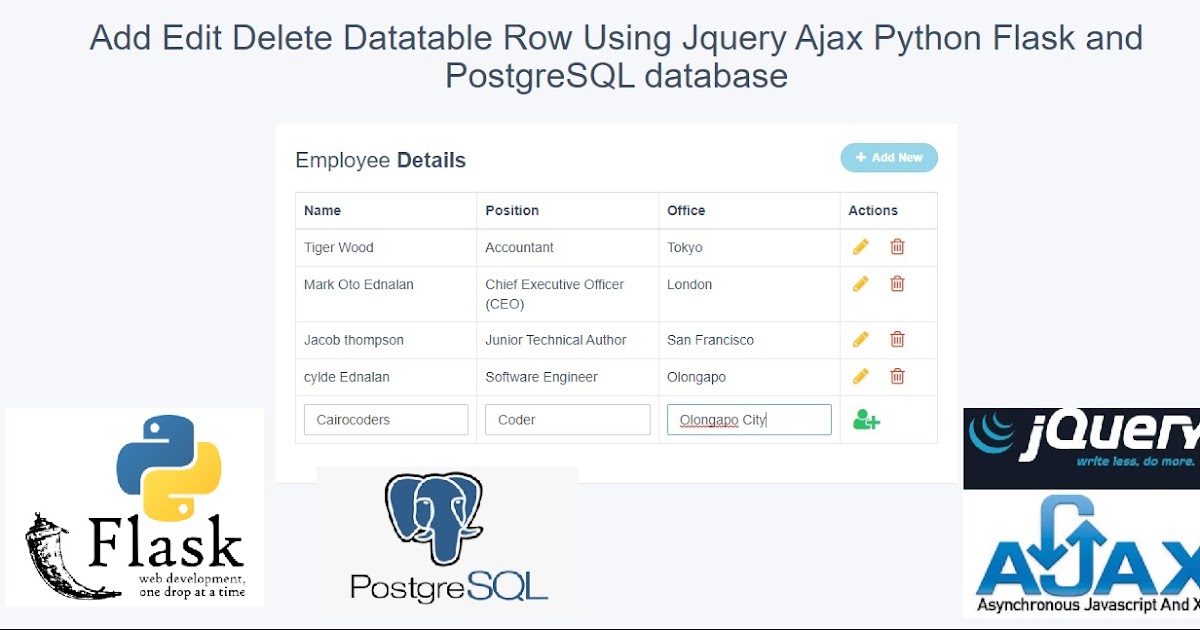The height and width of the screenshot is (630, 1200).
Task: Click the Olongapo office cell in cylde's row
Action: (x=749, y=377)
